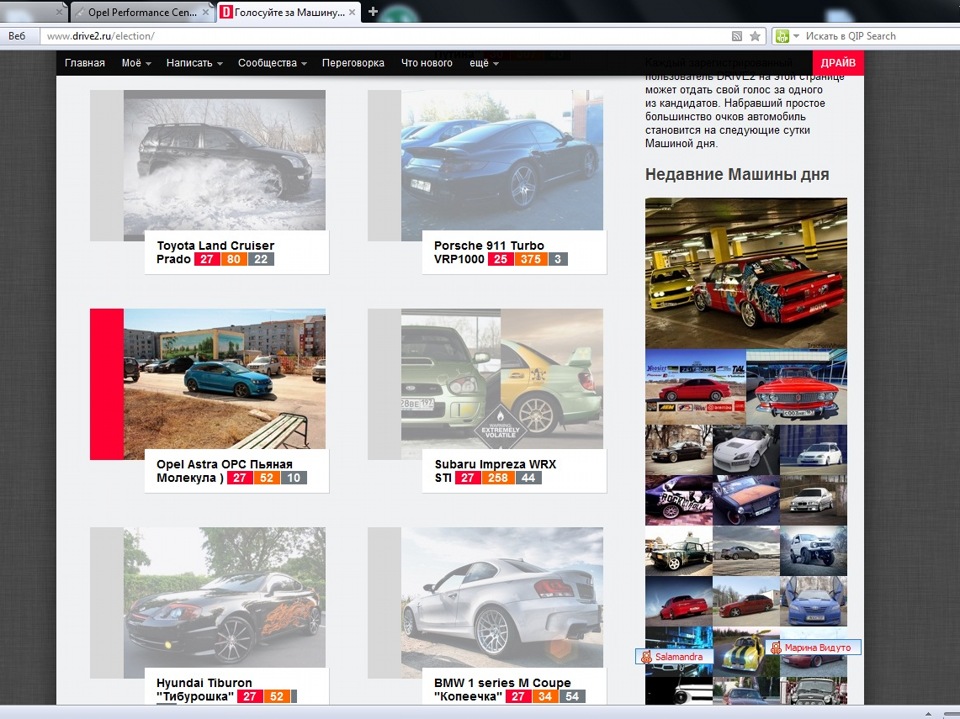
Task: Bookmark page with the star icon
Action: click(756, 36)
